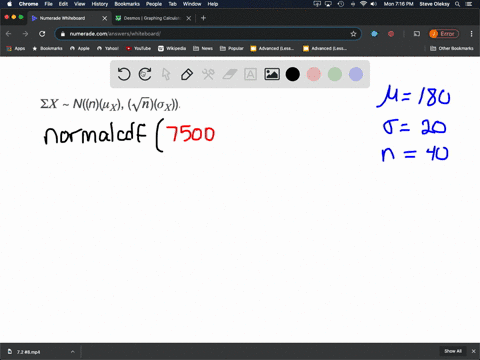Screen dimensions: 480x360
Task: Open Spotlight search in menu bar
Action: pyautogui.click(x=458, y=4)
